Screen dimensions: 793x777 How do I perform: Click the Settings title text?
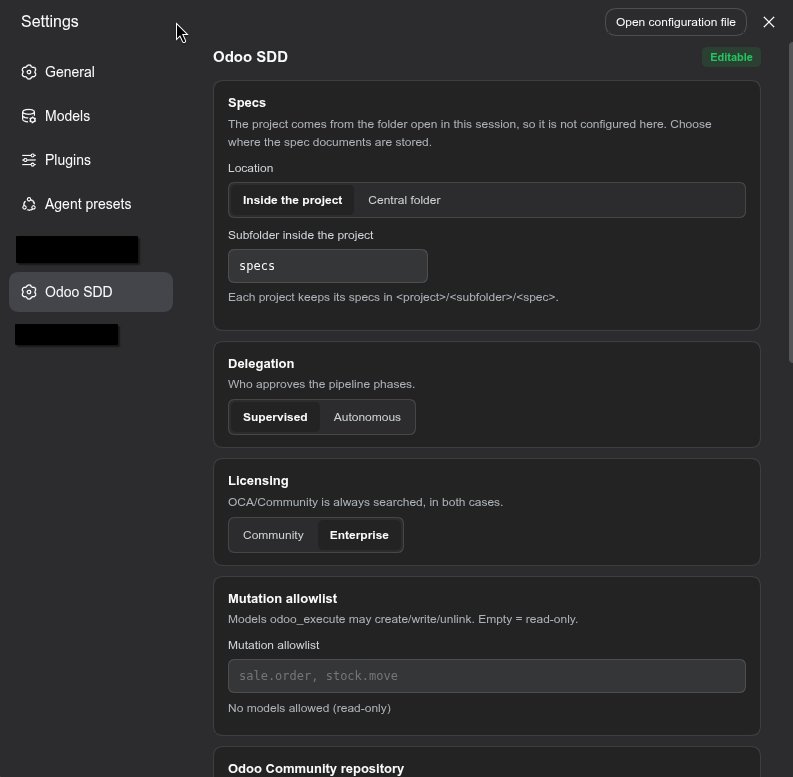pos(50,21)
